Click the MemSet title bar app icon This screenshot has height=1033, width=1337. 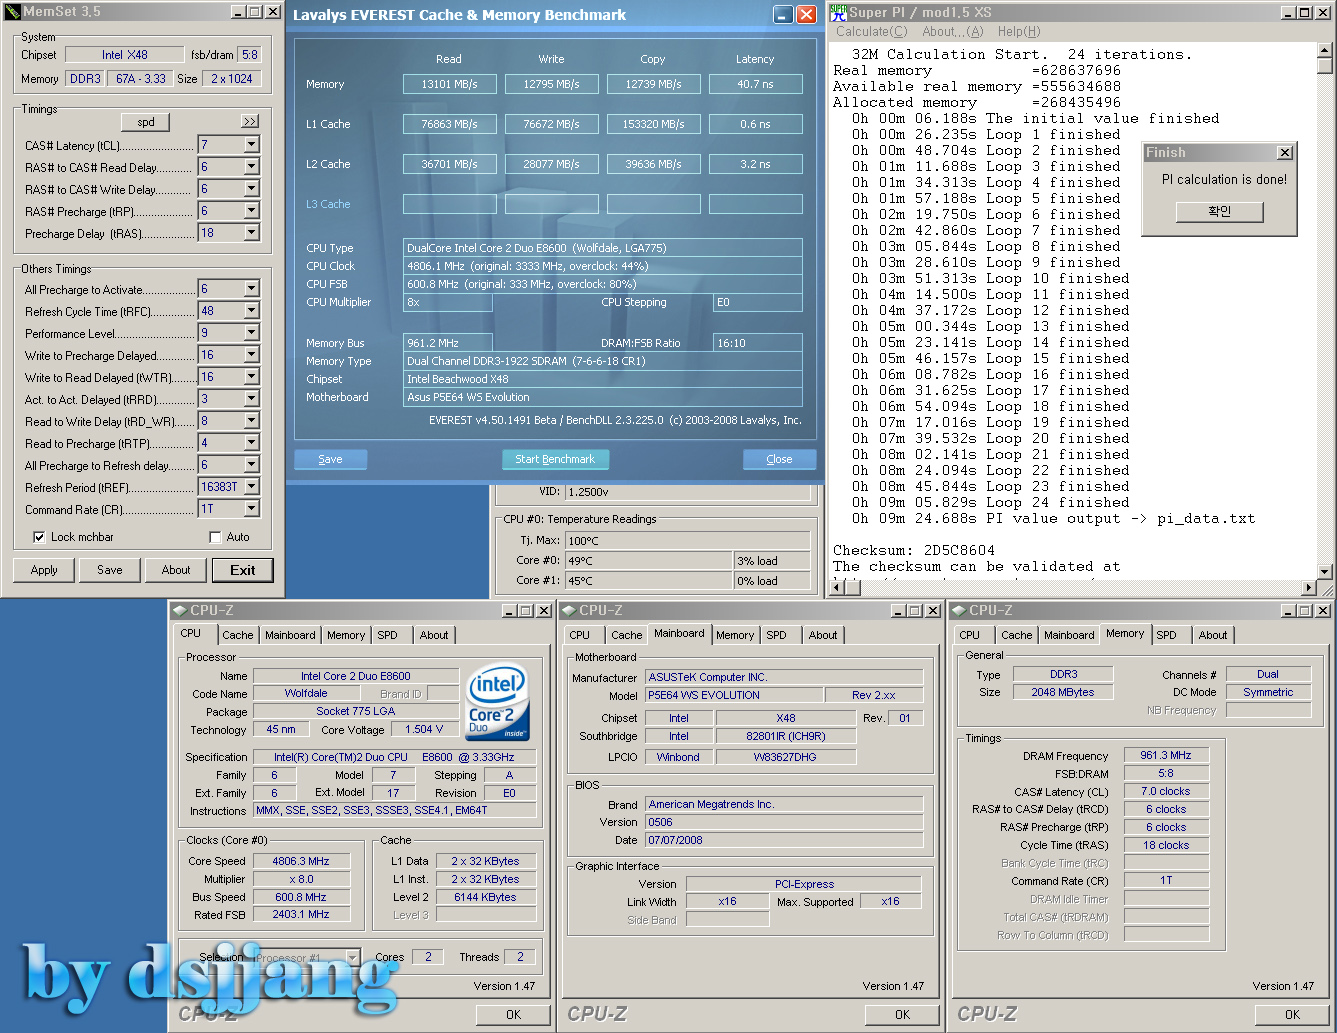coord(12,12)
